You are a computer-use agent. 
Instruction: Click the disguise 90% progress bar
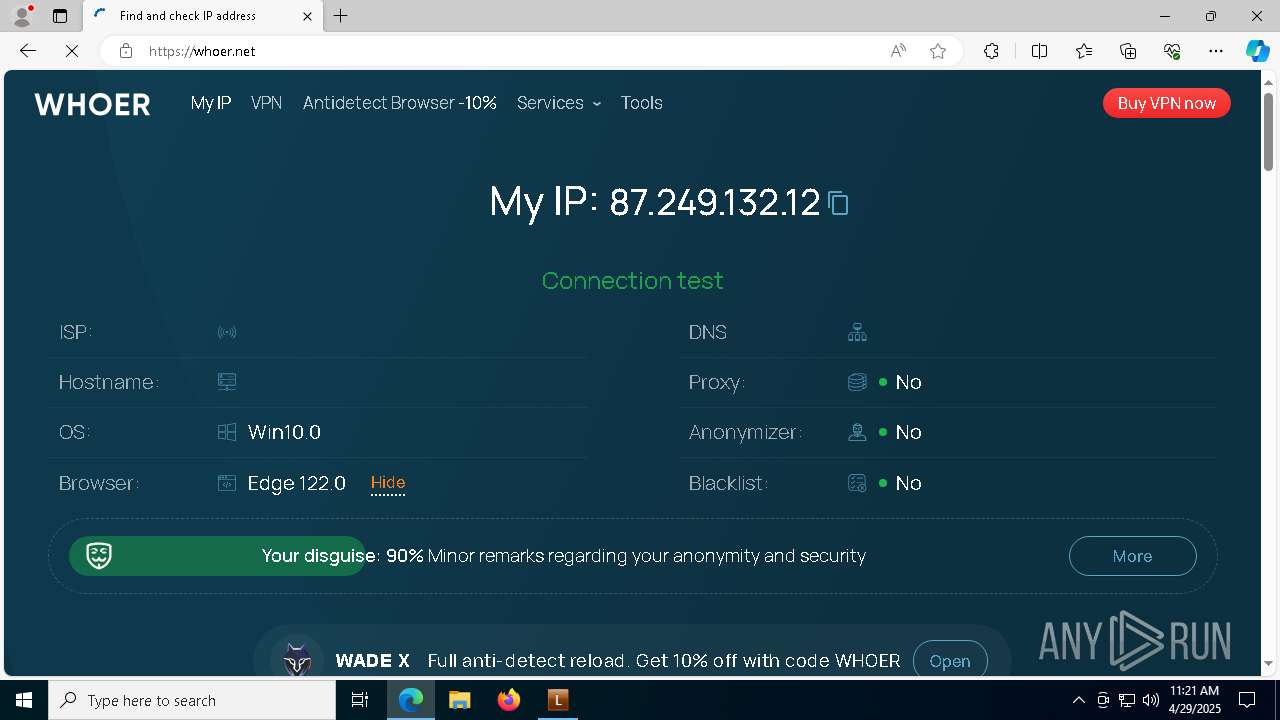217,556
